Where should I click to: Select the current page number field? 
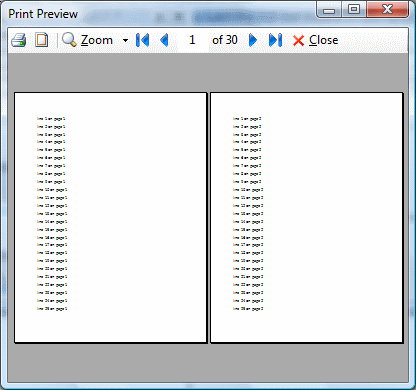click(x=192, y=40)
